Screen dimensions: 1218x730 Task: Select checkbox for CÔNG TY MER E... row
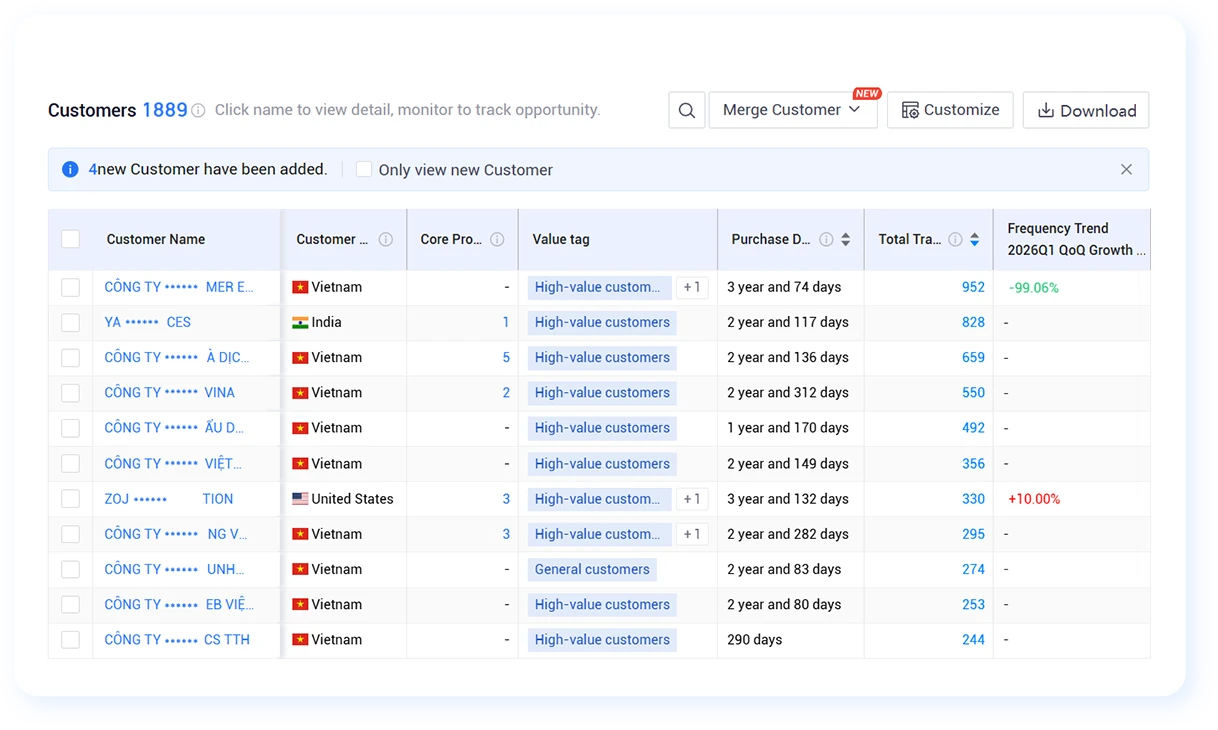point(70,287)
